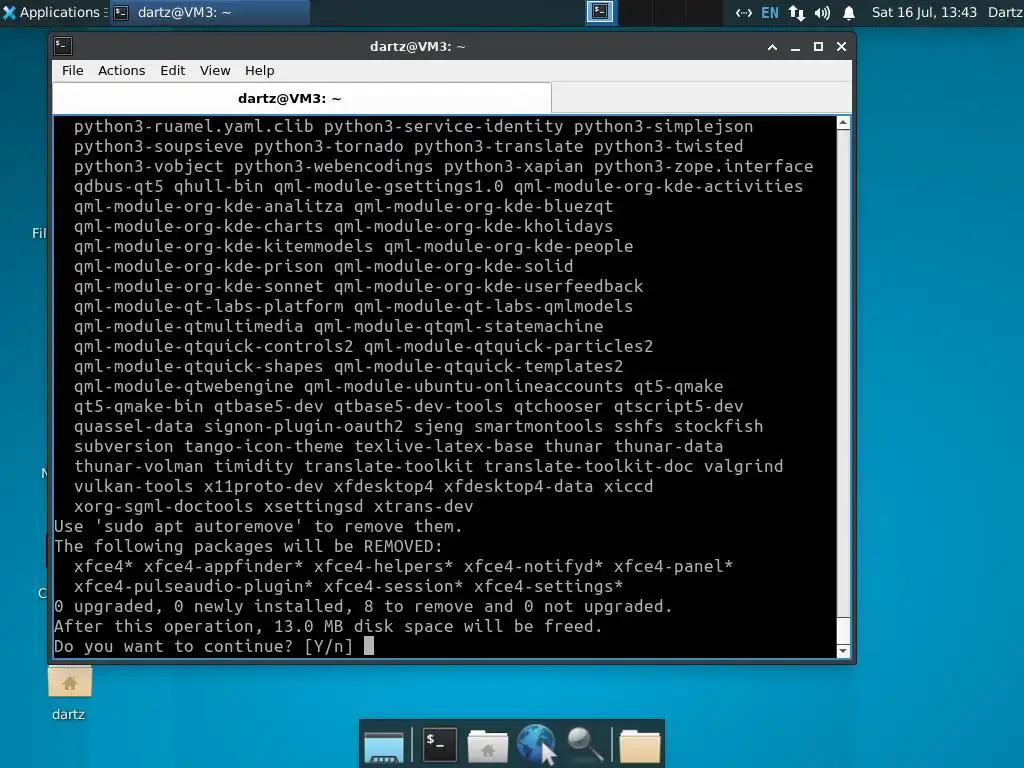The width and height of the screenshot is (1024, 768).
Task: Open the folder icon at dock end
Action: 639,746
